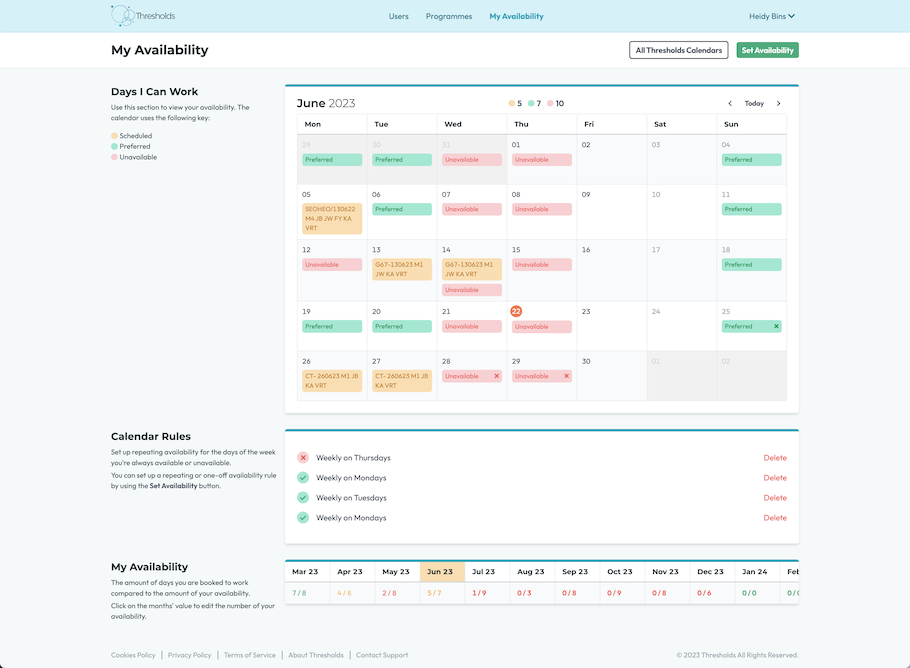Remove Unavailable entry on June 29
The height and width of the screenshot is (668, 910).
[566, 376]
